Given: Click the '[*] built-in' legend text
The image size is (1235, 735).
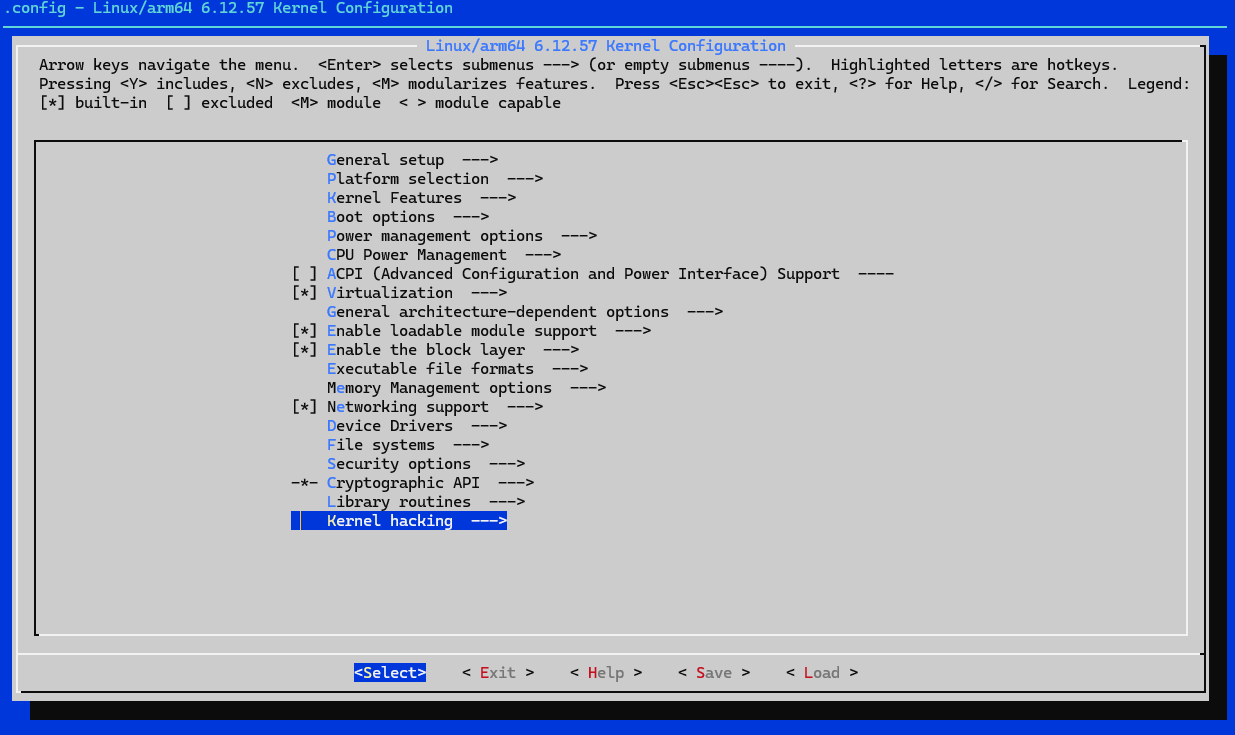Looking at the screenshot, I should [x=93, y=103].
